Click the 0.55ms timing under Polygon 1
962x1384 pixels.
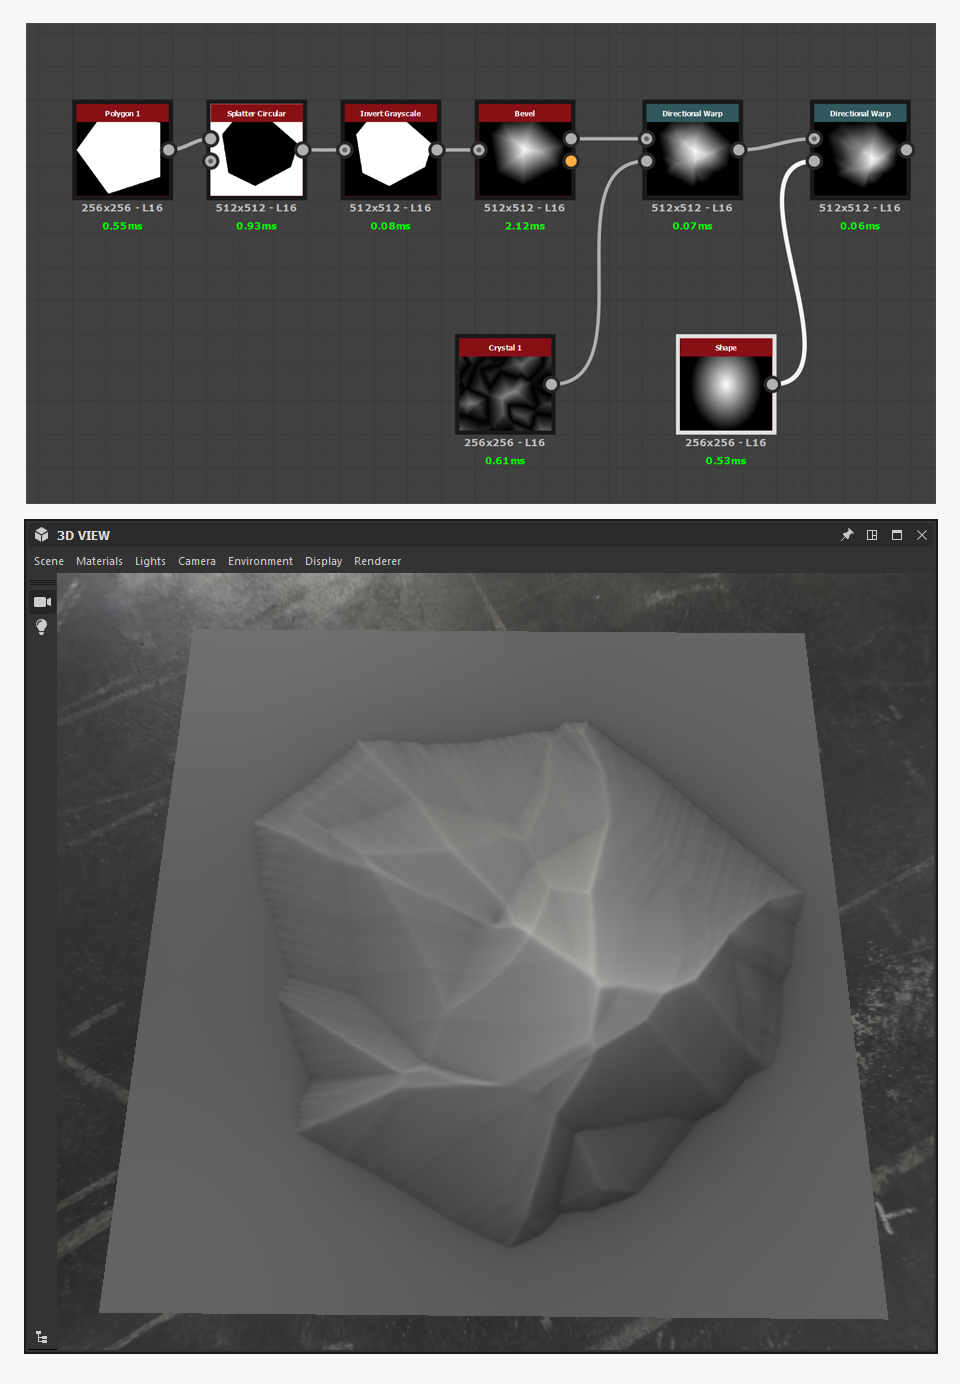click(x=122, y=226)
